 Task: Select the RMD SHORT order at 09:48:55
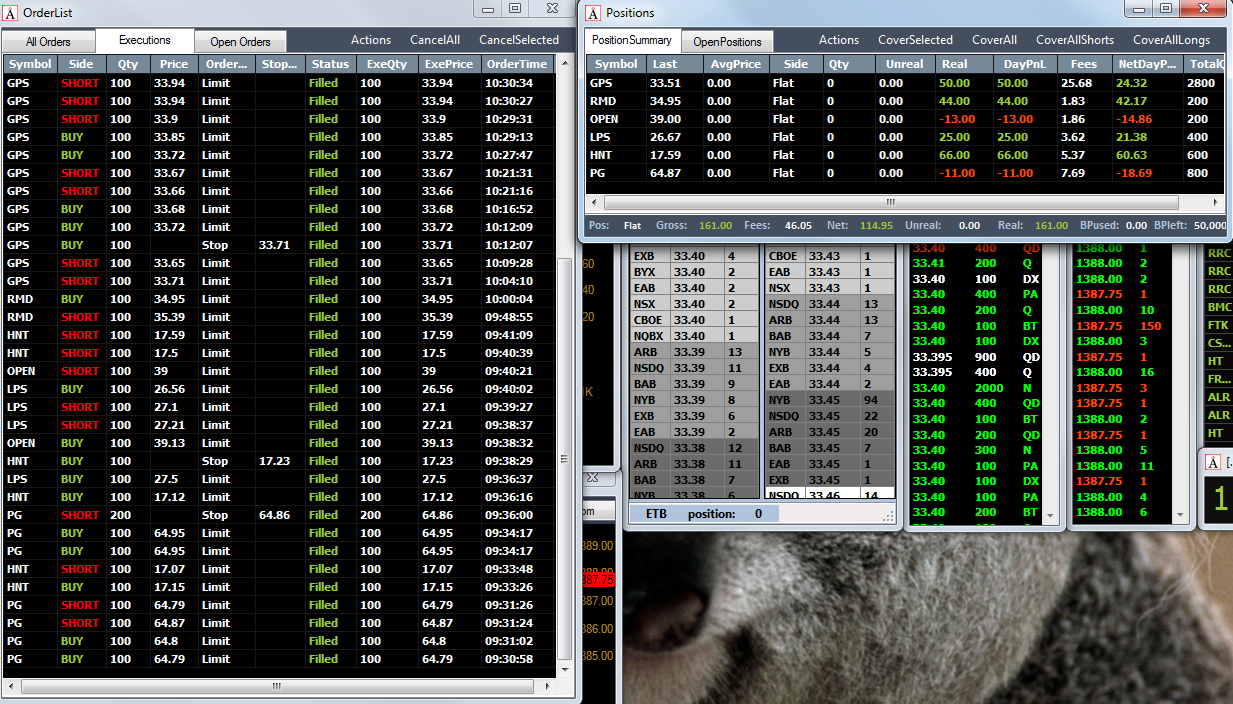tap(279, 317)
